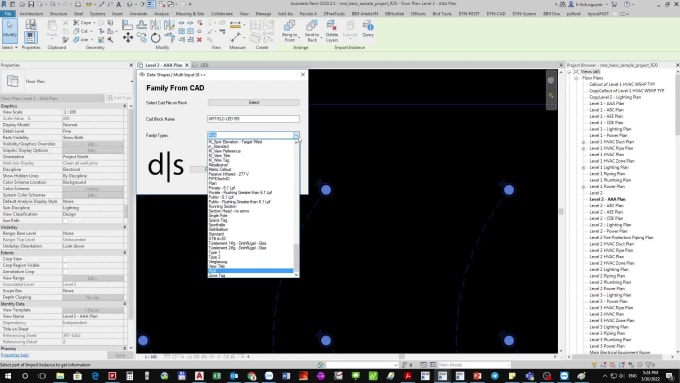
Task: Check the Annotation Crop checkbox
Action: click(x=65, y=272)
